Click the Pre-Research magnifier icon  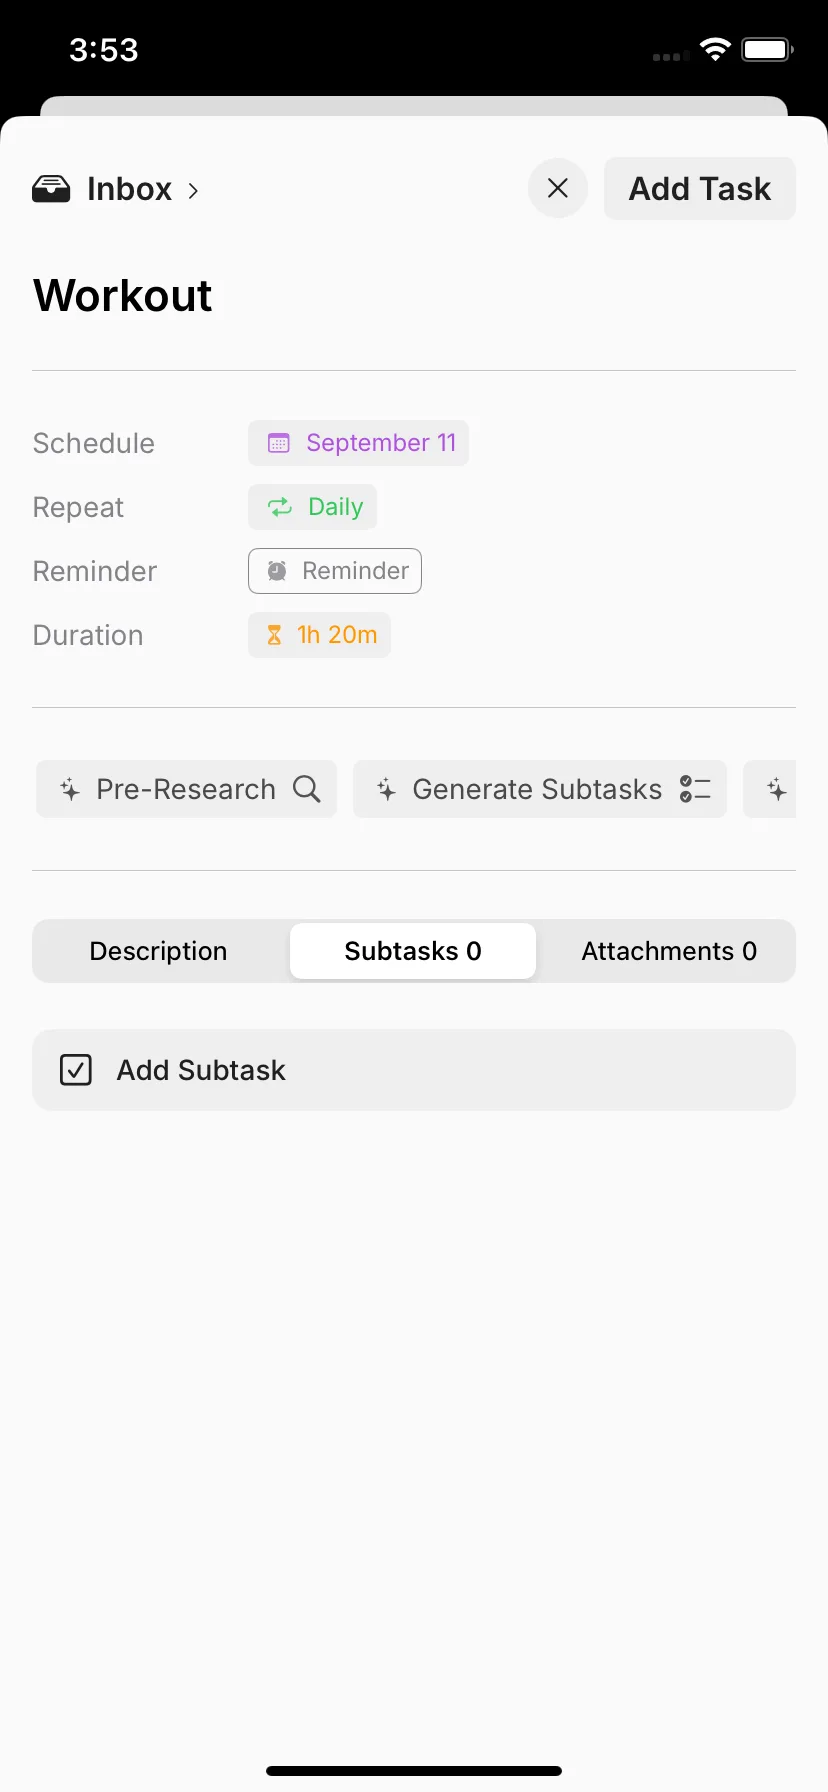307,789
